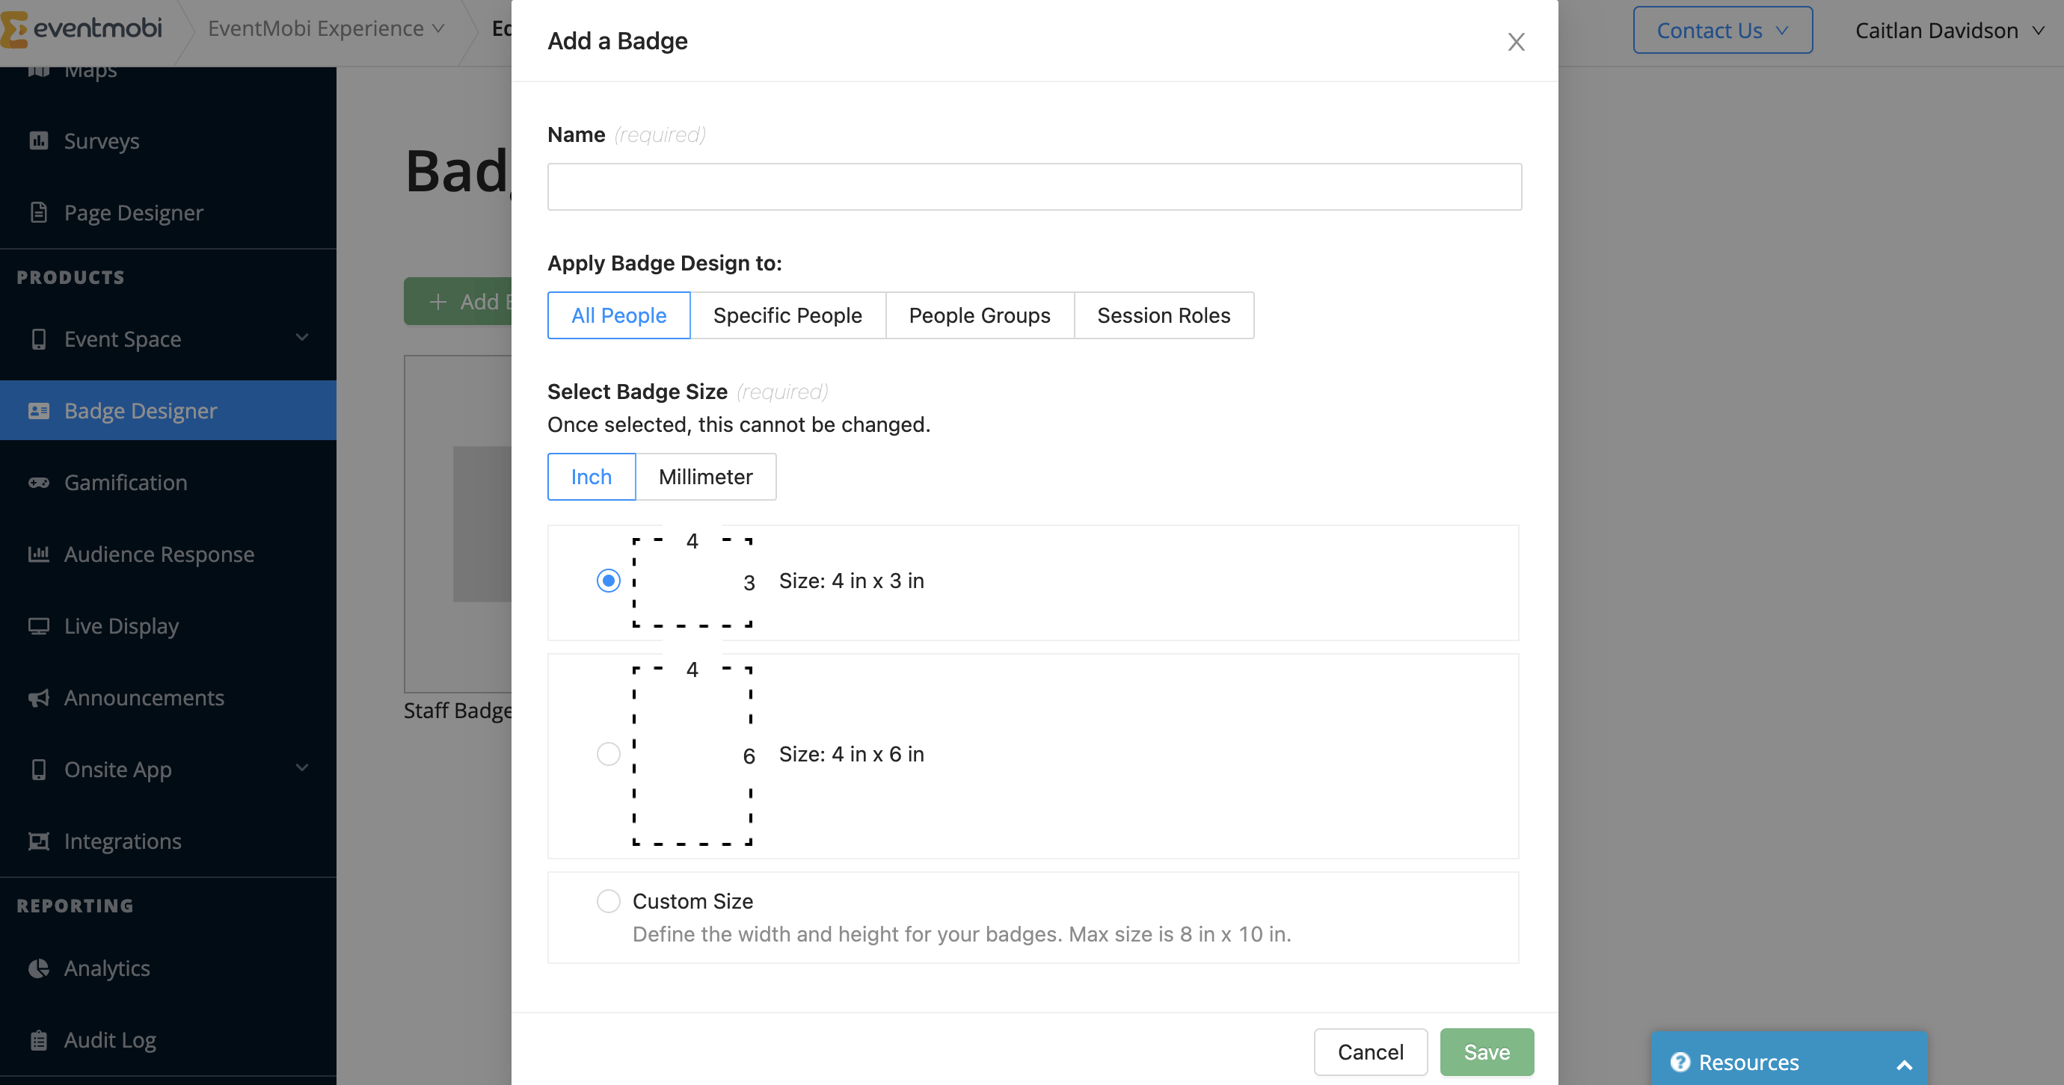
Task: Select the Audience Response icon
Action: [x=39, y=554]
